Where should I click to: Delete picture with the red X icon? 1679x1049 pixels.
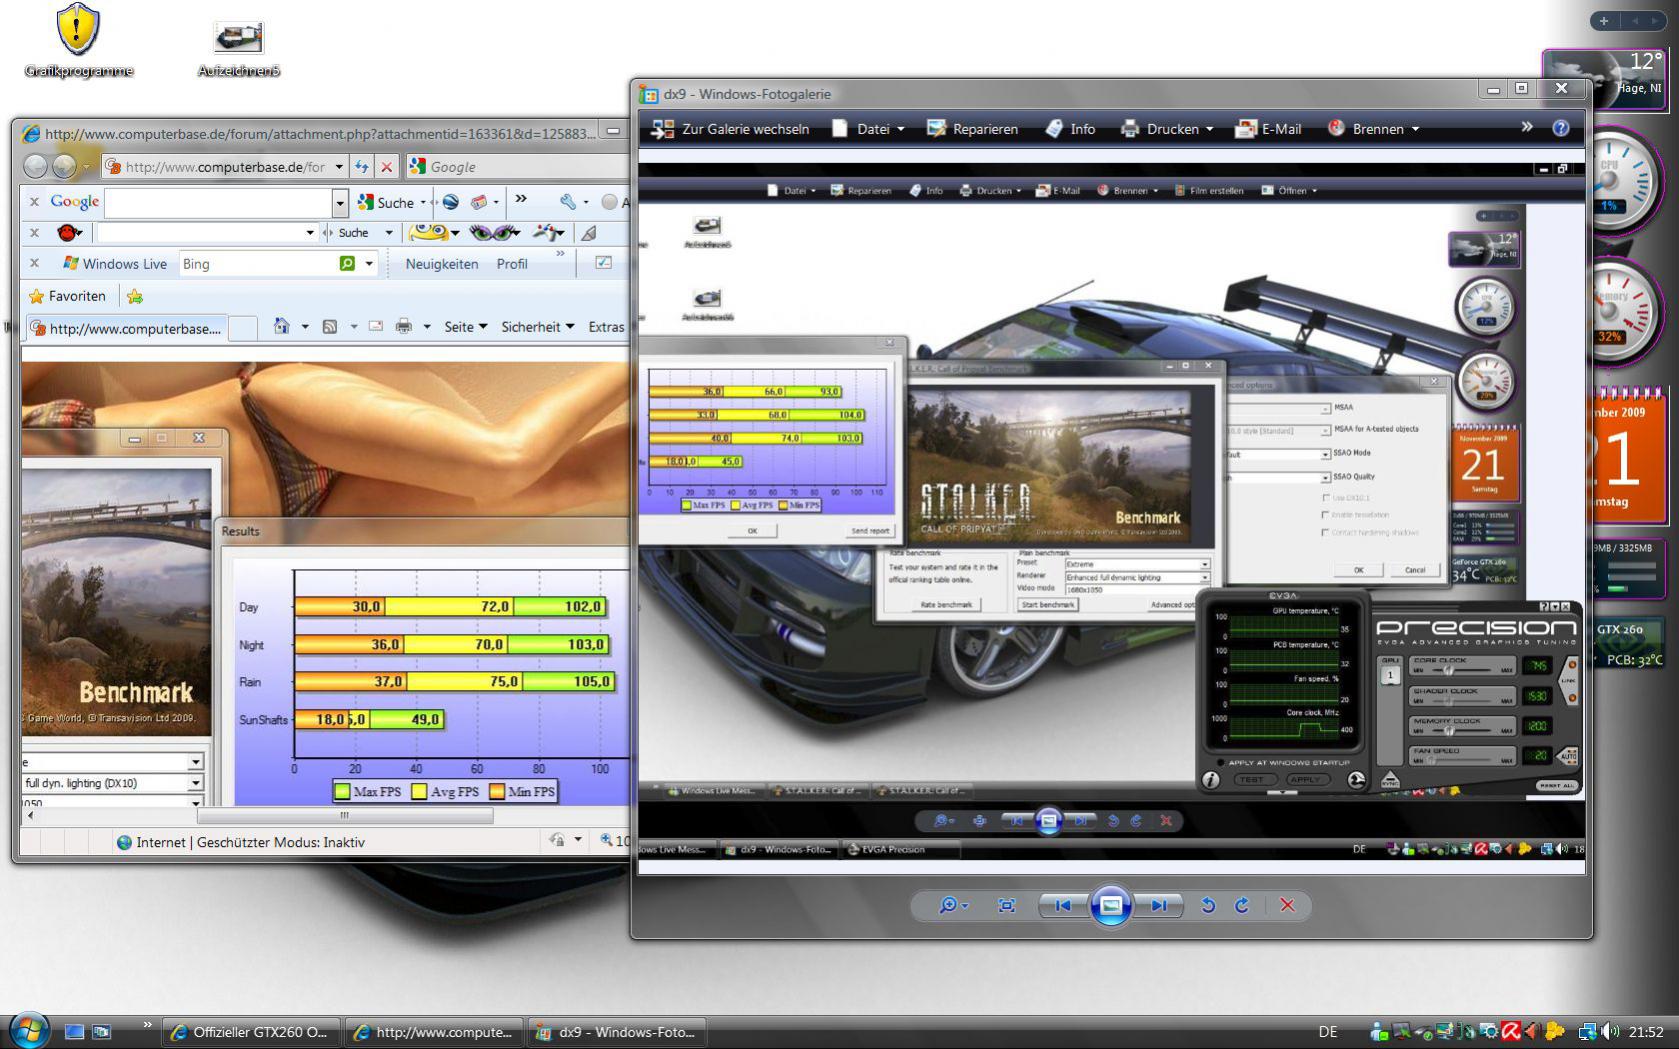(x=1287, y=905)
